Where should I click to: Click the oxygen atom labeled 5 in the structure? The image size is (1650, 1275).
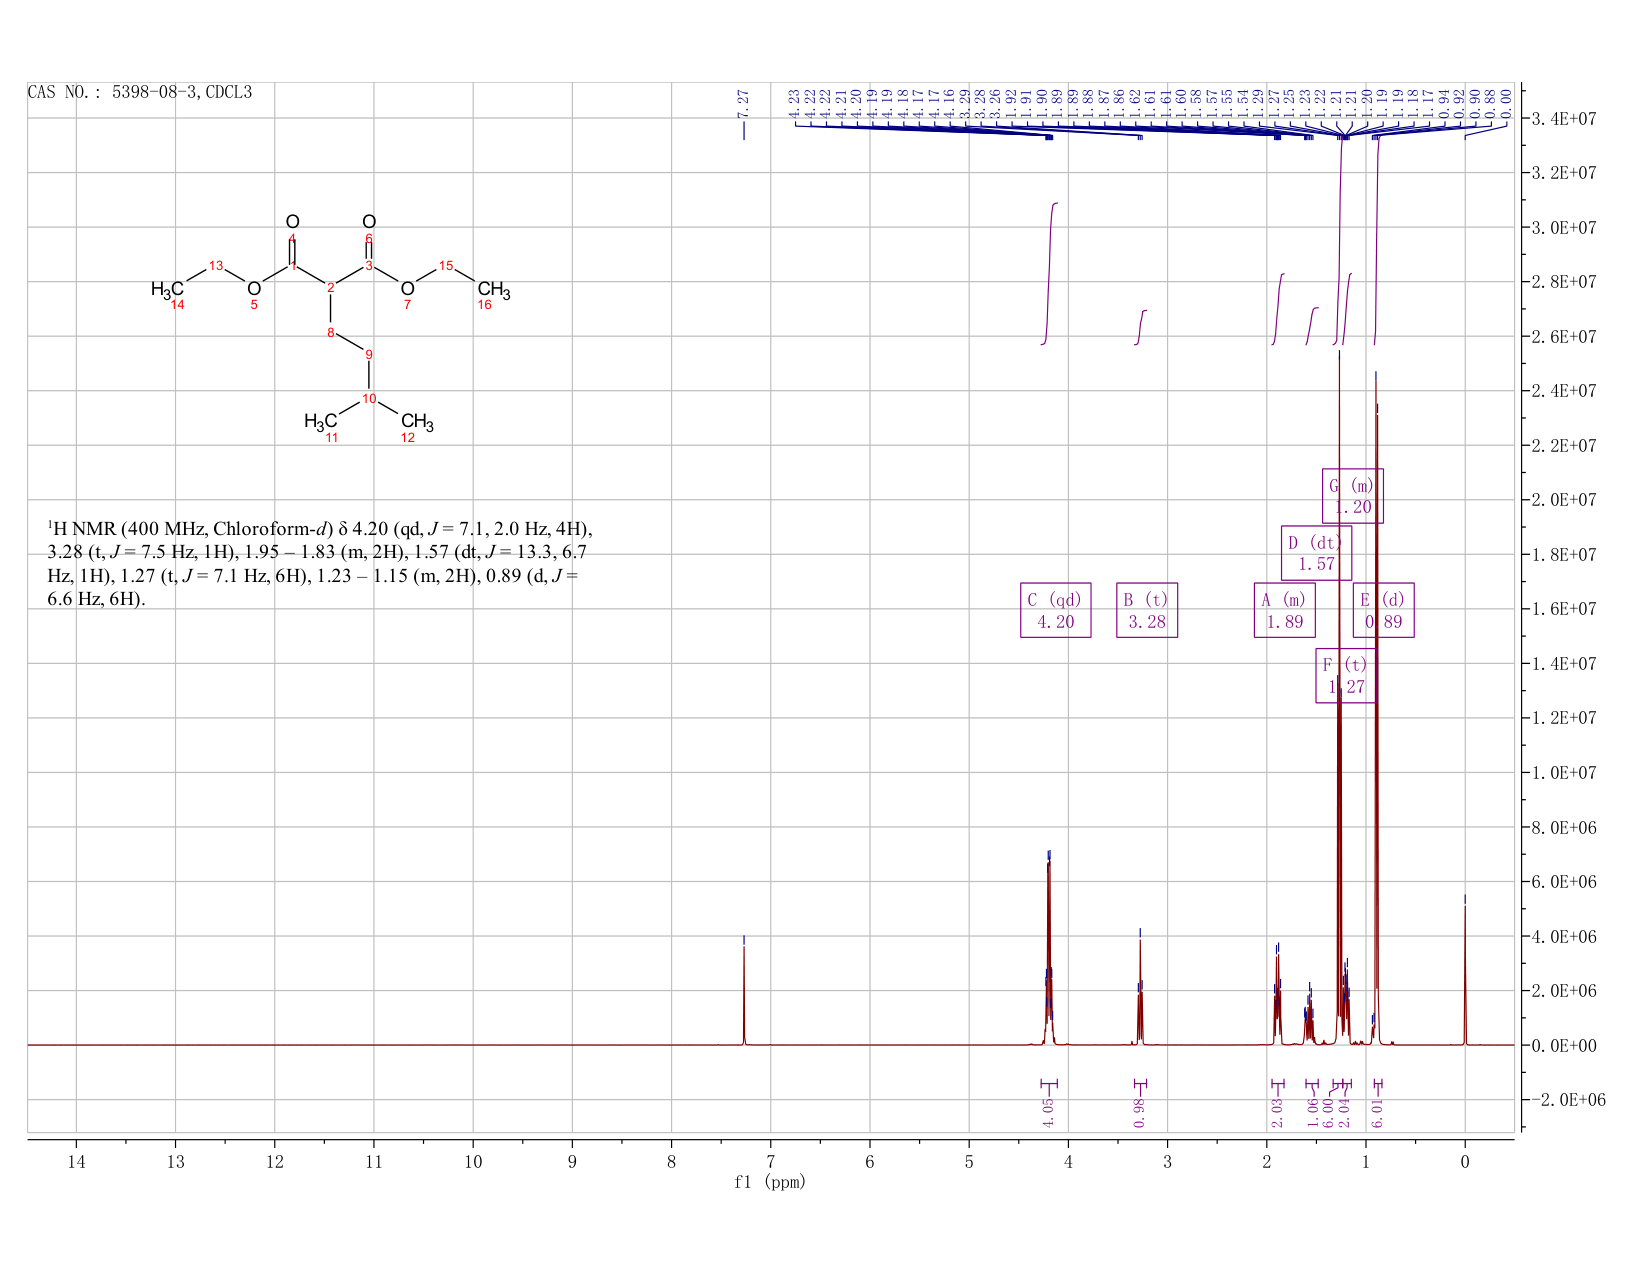click(x=254, y=289)
